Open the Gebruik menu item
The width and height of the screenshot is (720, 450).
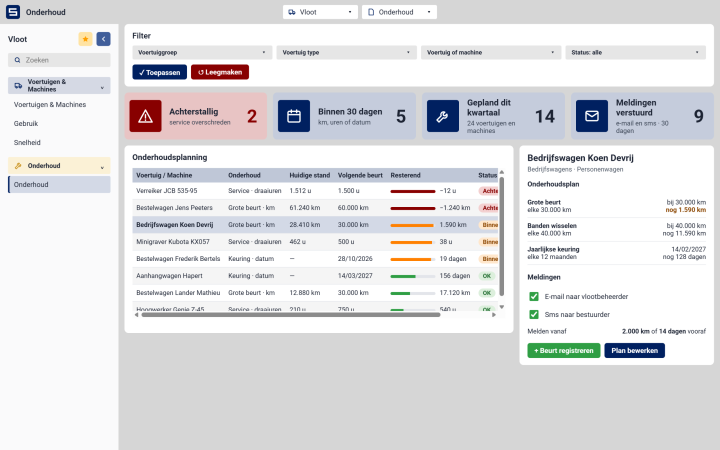[59, 124]
